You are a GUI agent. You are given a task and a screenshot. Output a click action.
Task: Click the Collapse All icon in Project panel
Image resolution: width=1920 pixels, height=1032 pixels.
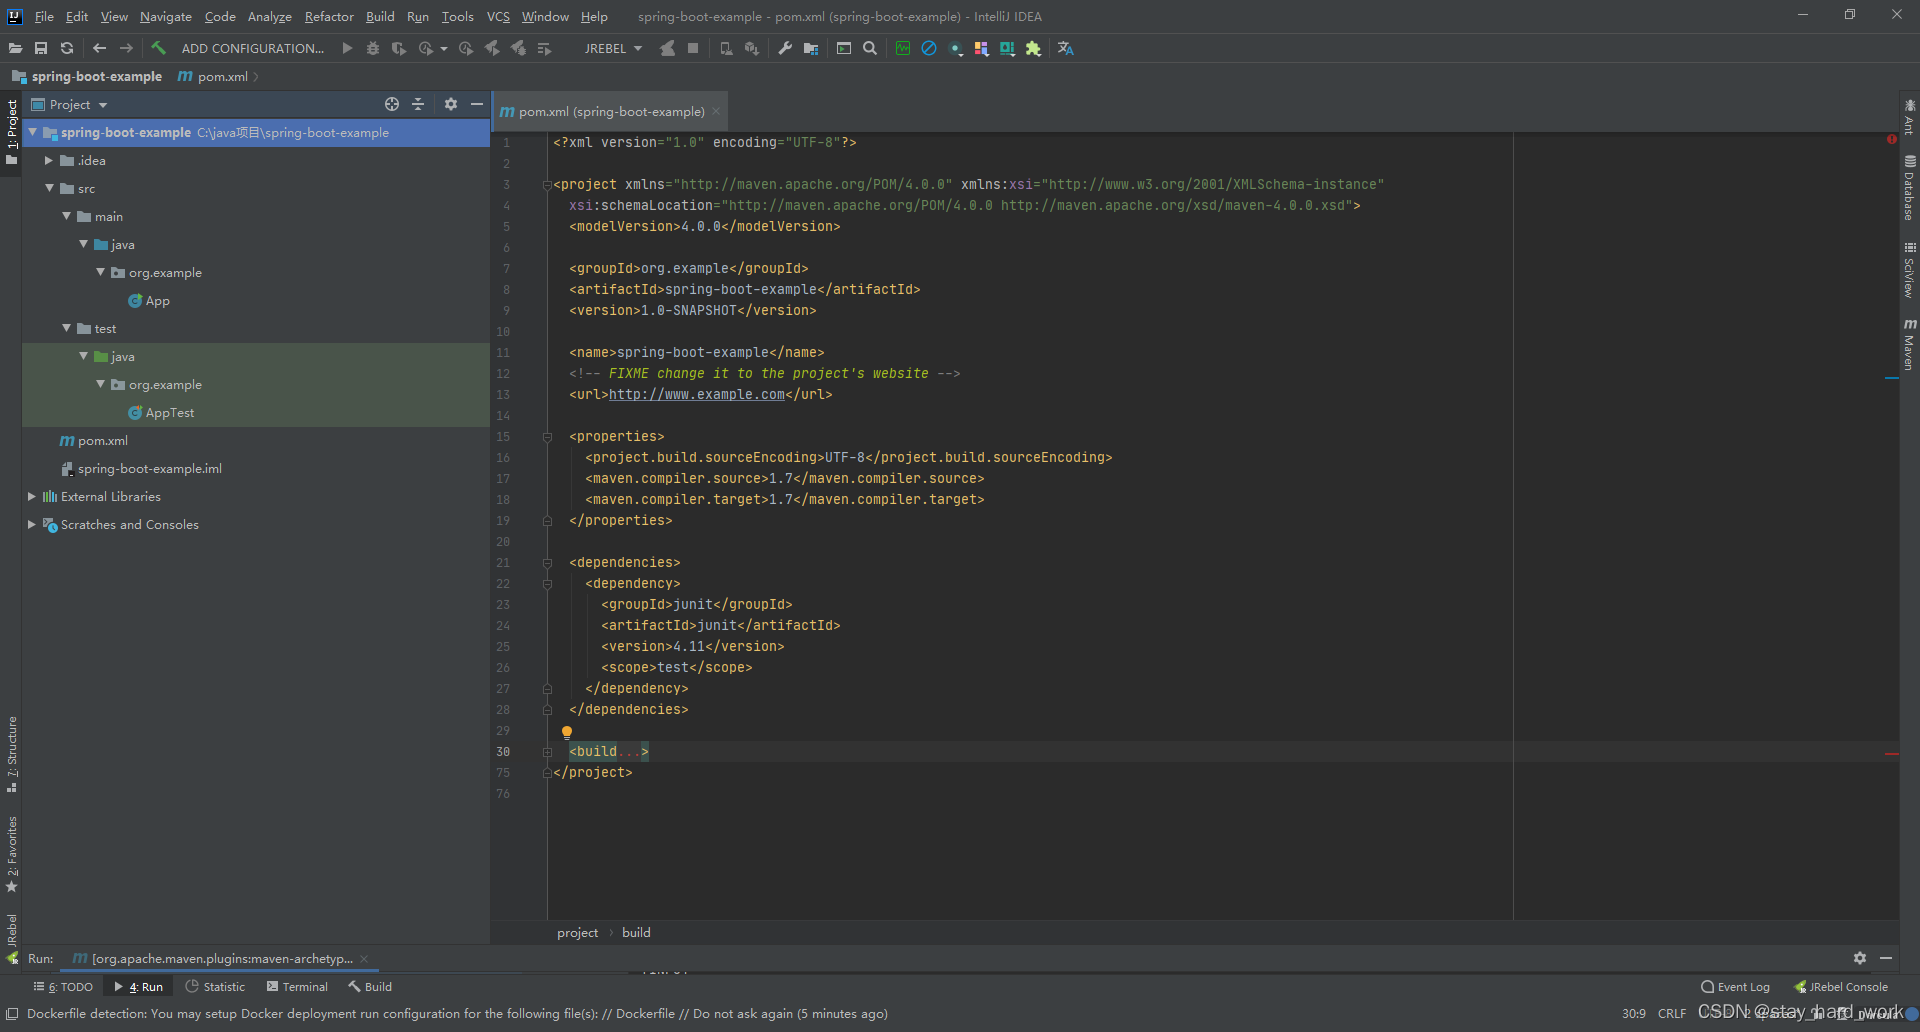[418, 104]
